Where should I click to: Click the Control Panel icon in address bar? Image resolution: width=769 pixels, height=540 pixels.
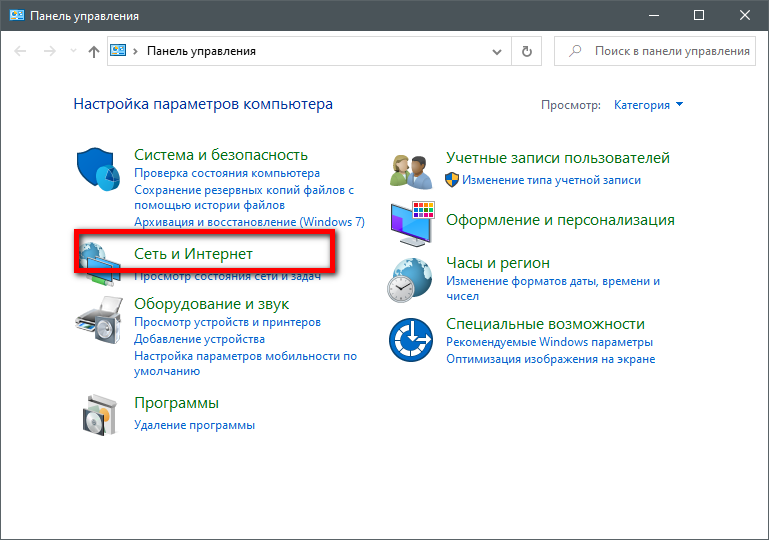point(118,50)
